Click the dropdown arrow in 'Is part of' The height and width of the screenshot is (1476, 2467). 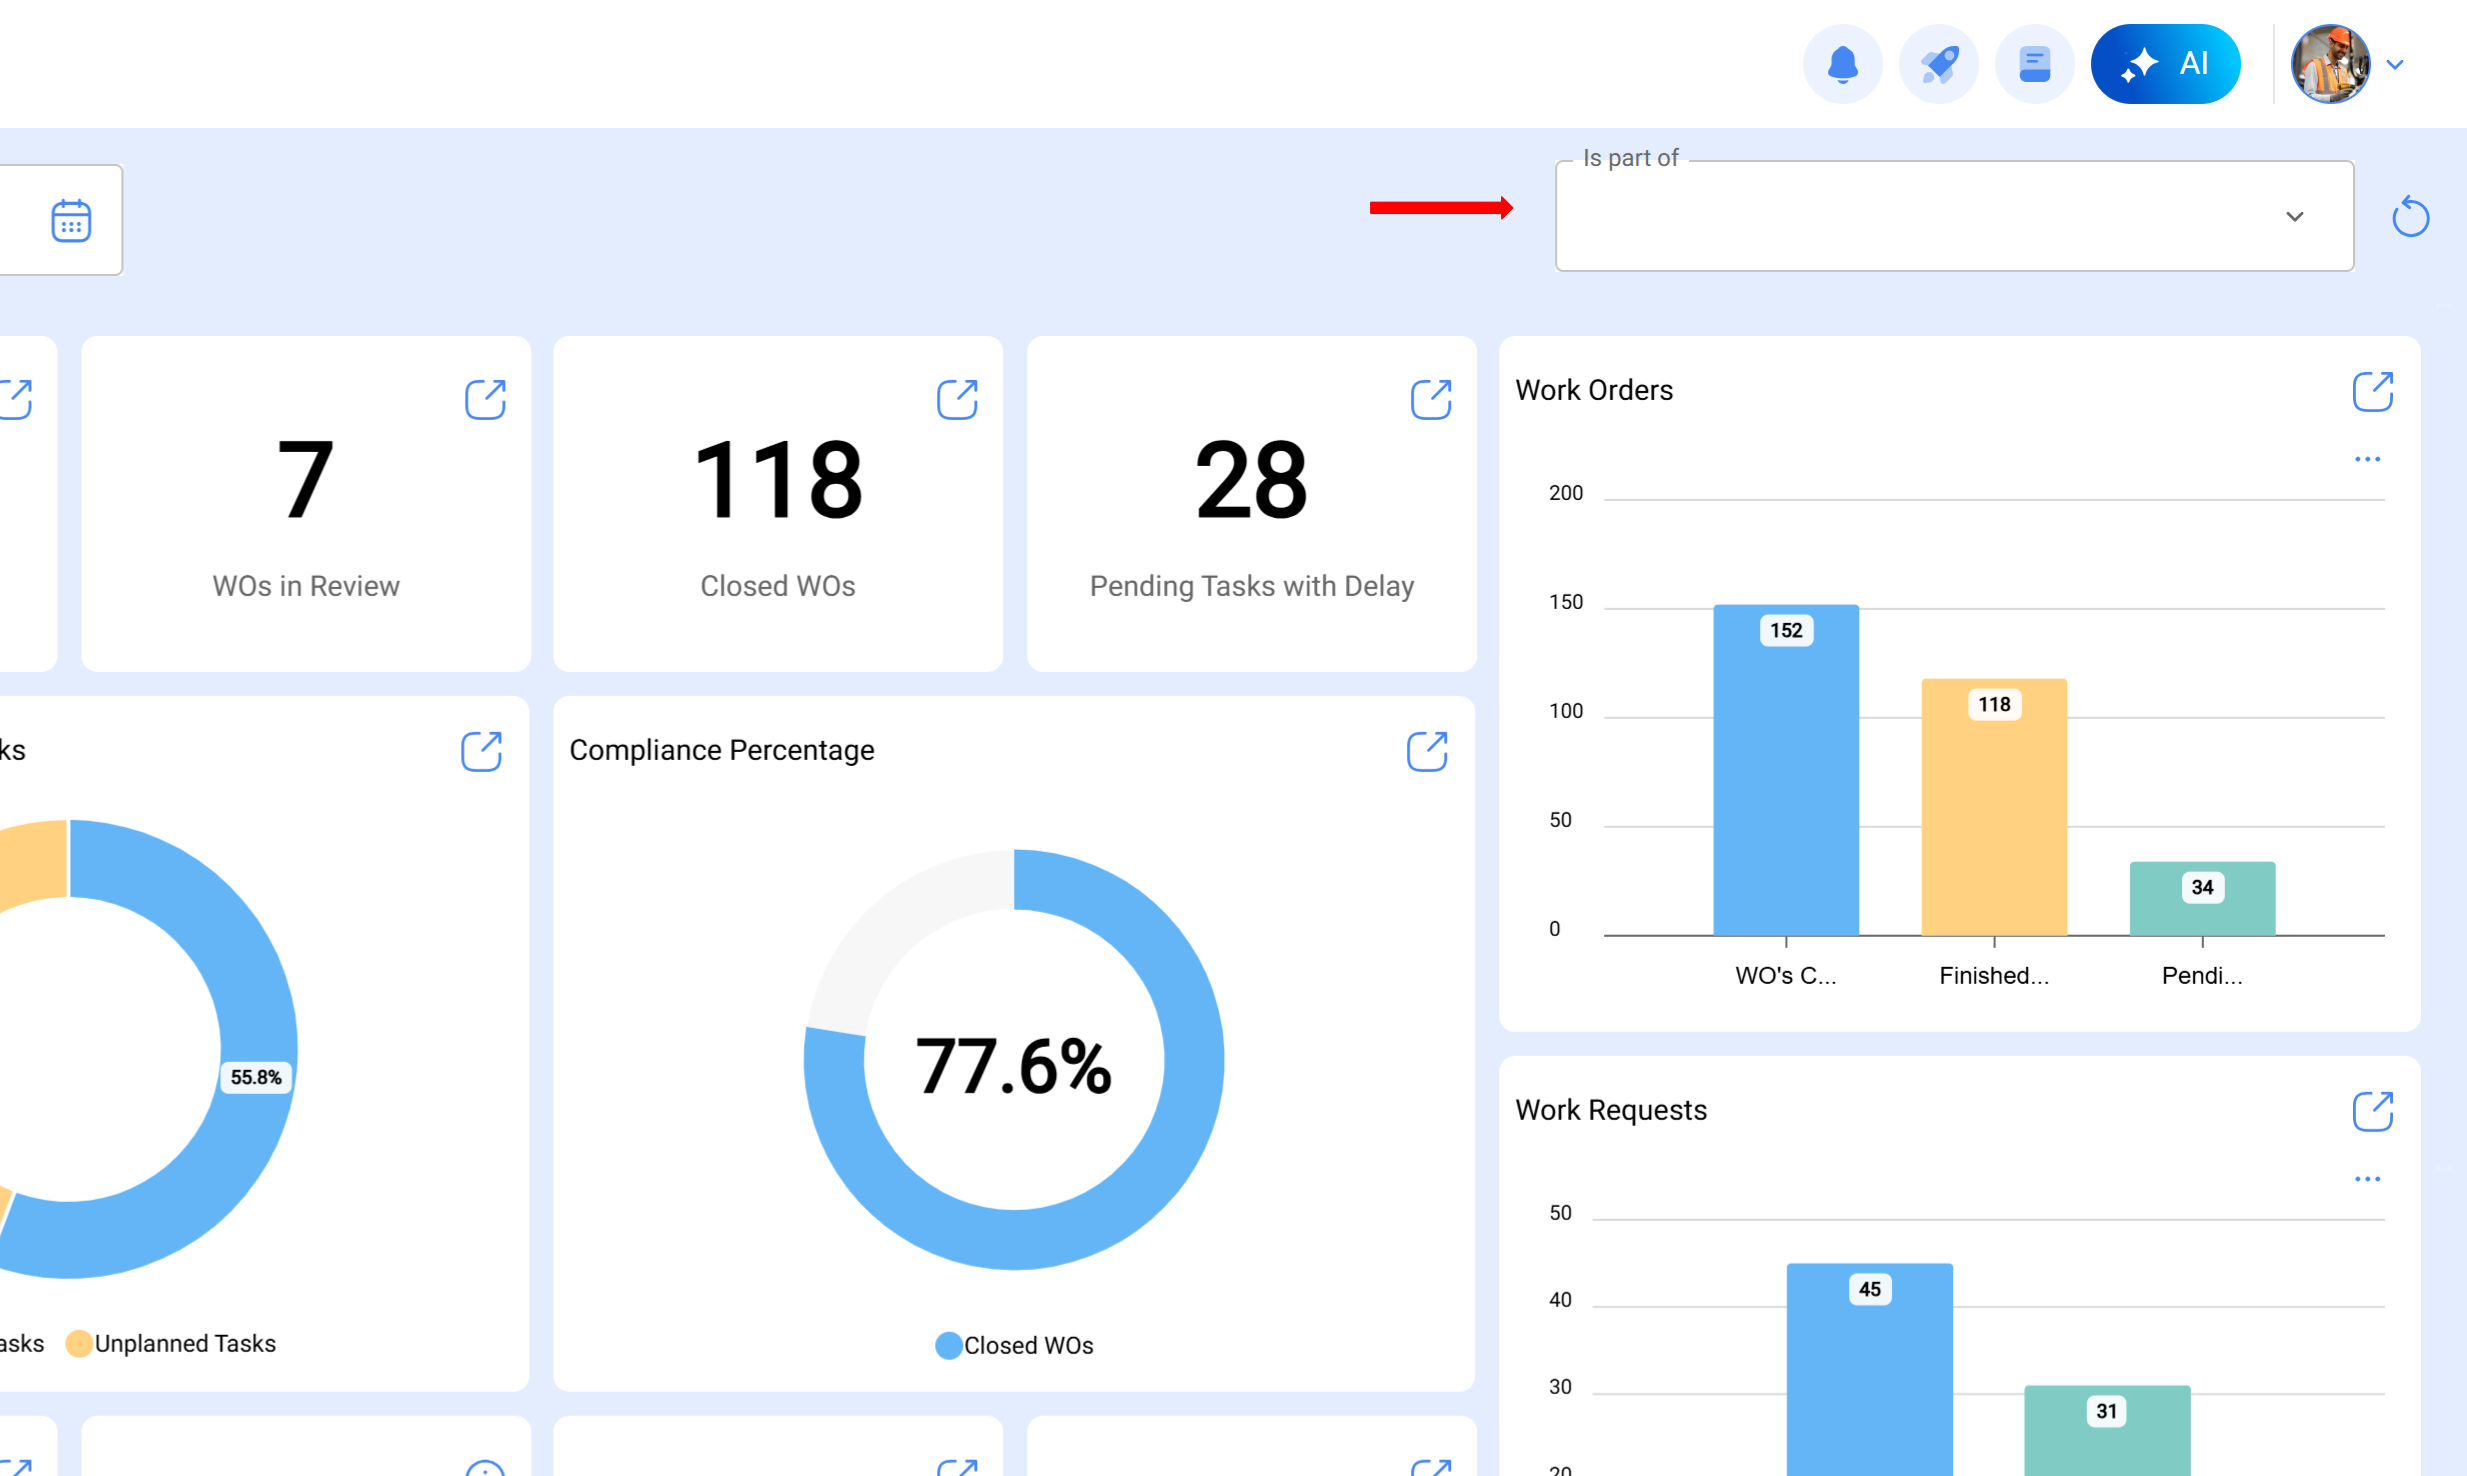click(2294, 217)
